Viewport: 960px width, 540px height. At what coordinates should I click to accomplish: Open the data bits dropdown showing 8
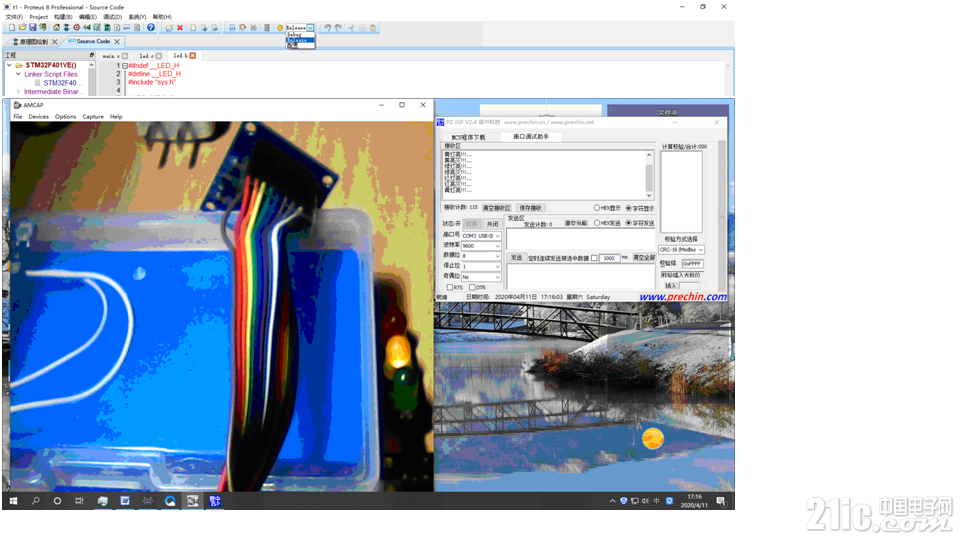click(481, 256)
